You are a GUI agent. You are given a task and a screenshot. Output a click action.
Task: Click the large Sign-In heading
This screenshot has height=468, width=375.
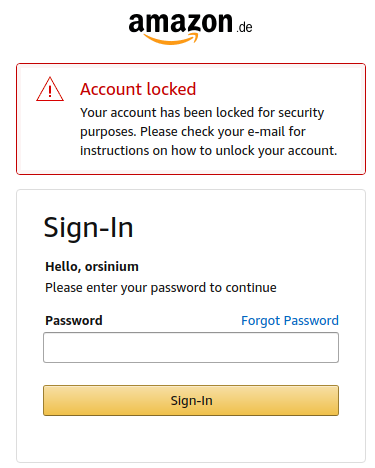88,228
